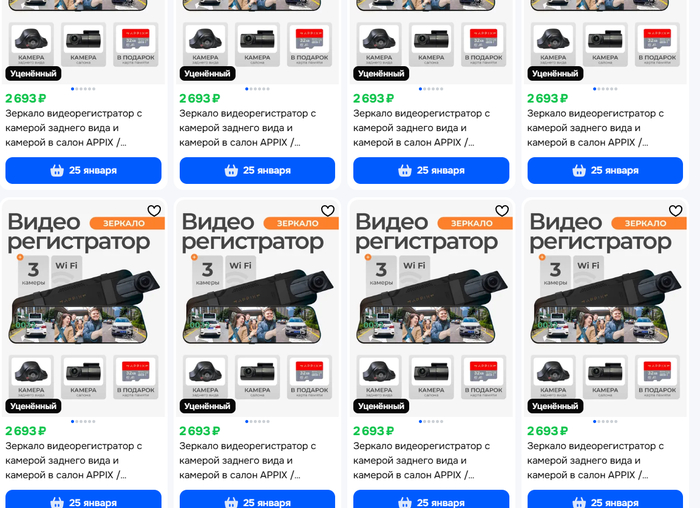Open the third bottom-row product image
Screen dimensions: 700x508
click(431, 308)
